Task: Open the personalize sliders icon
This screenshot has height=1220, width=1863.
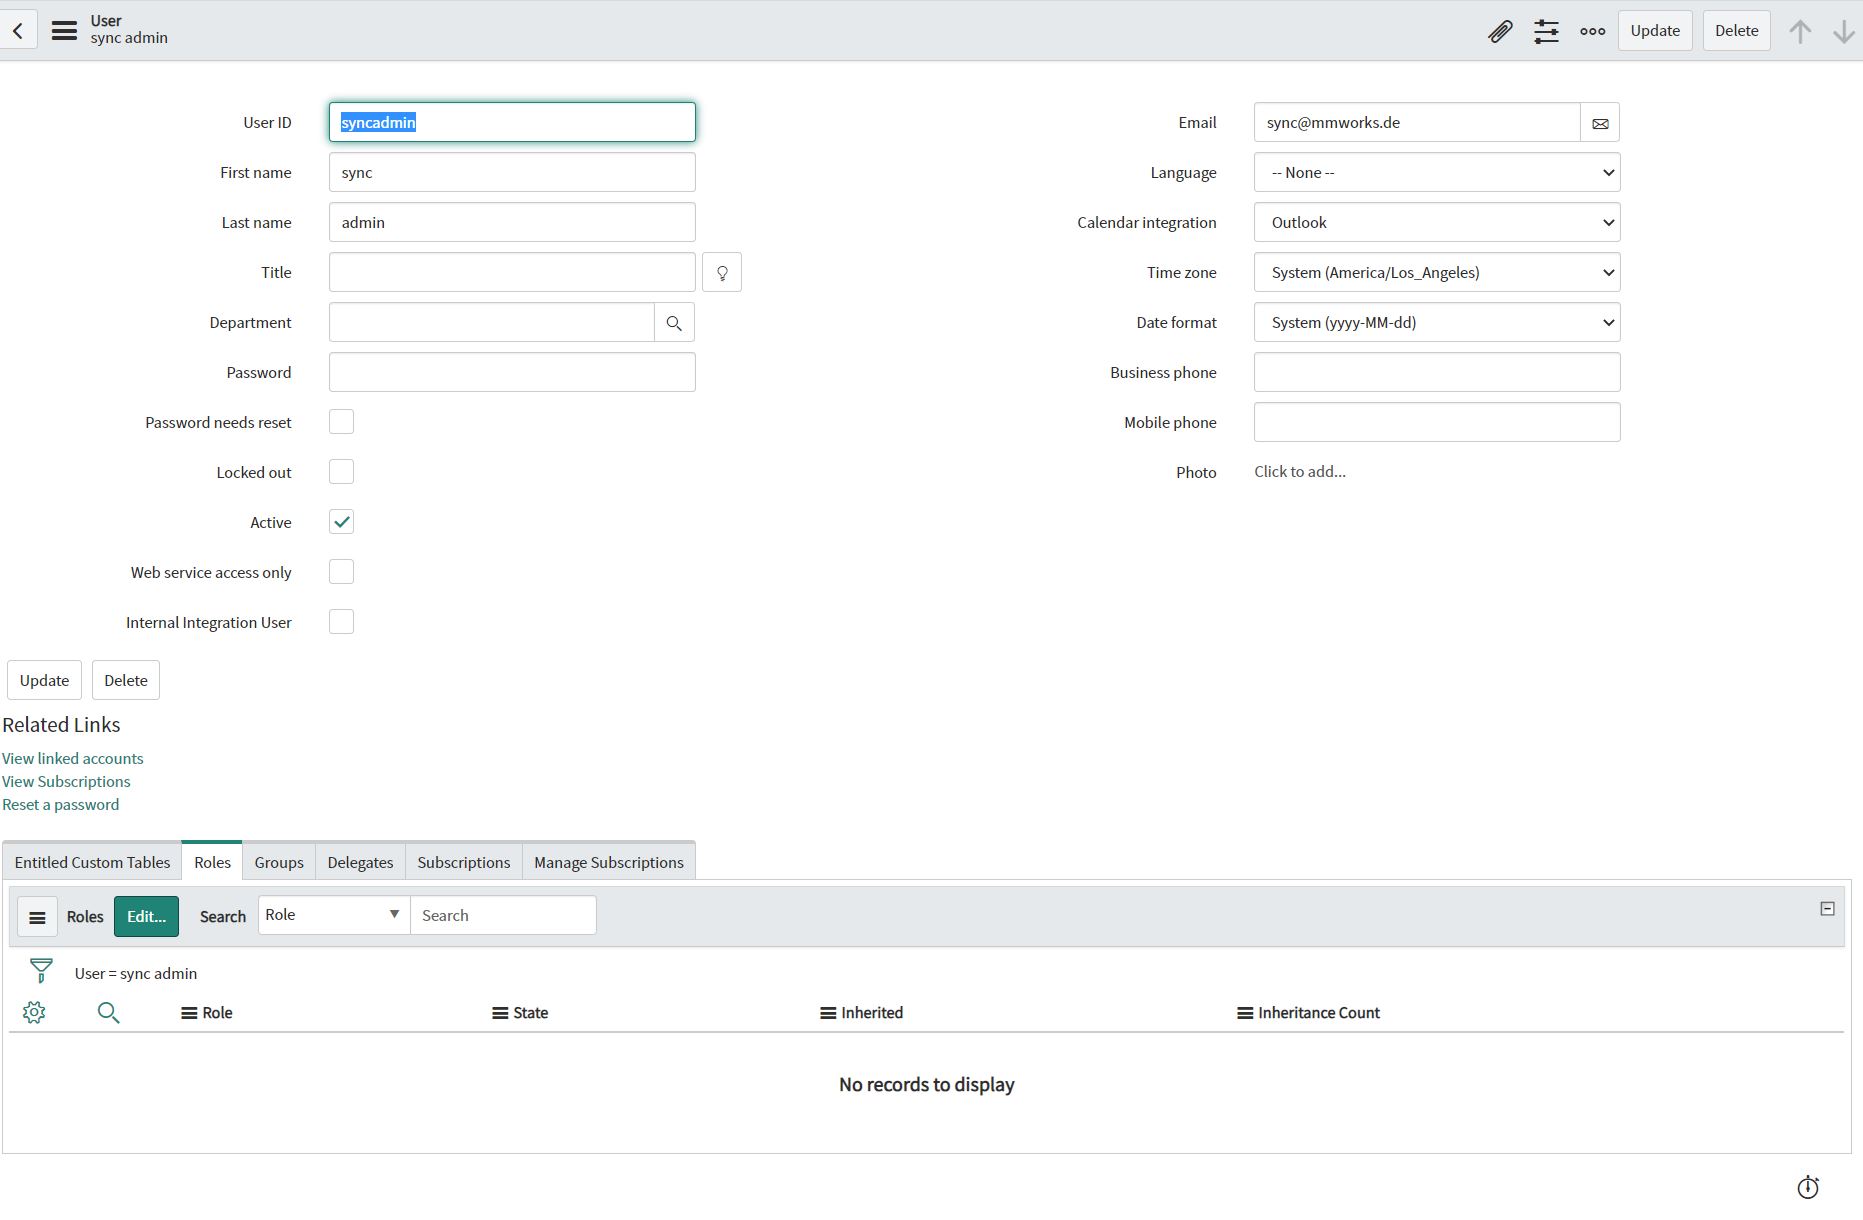Action: 1546,31
